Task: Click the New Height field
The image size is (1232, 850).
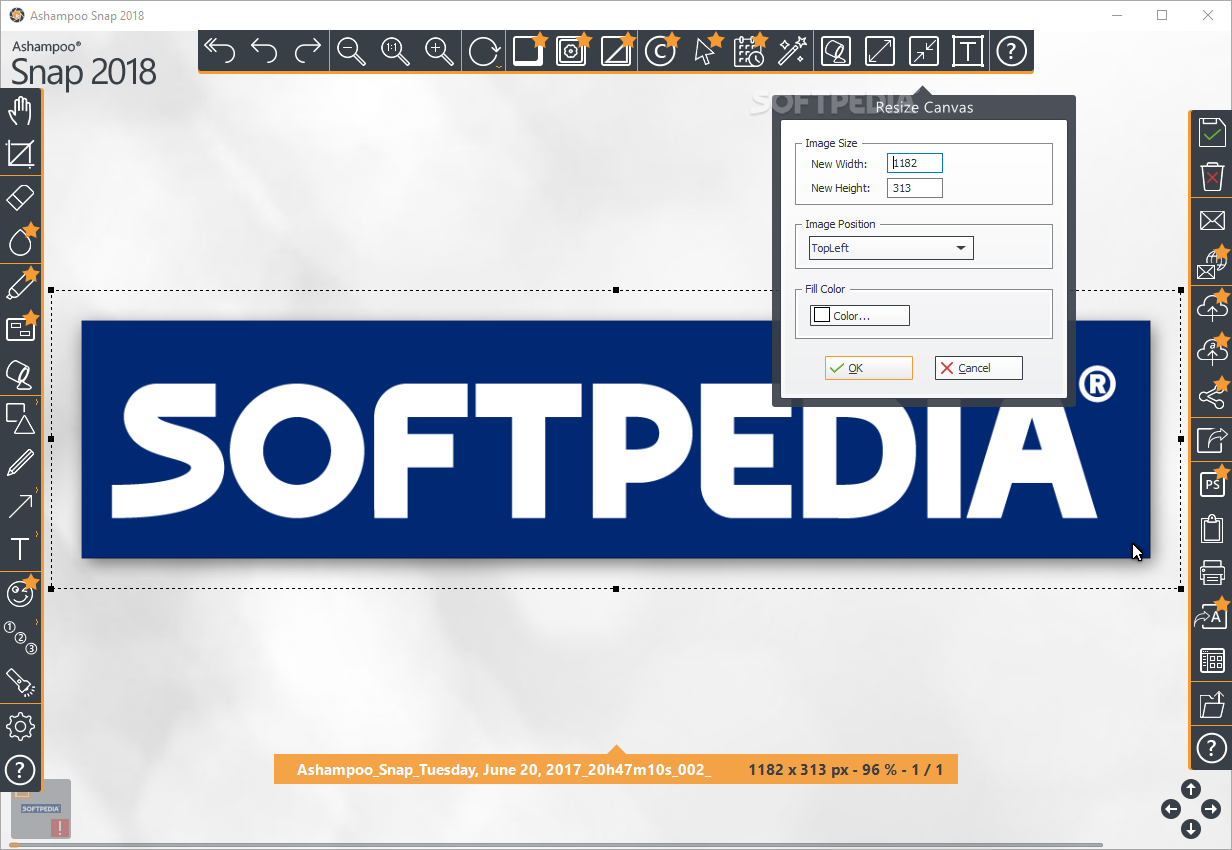Action: click(x=915, y=188)
